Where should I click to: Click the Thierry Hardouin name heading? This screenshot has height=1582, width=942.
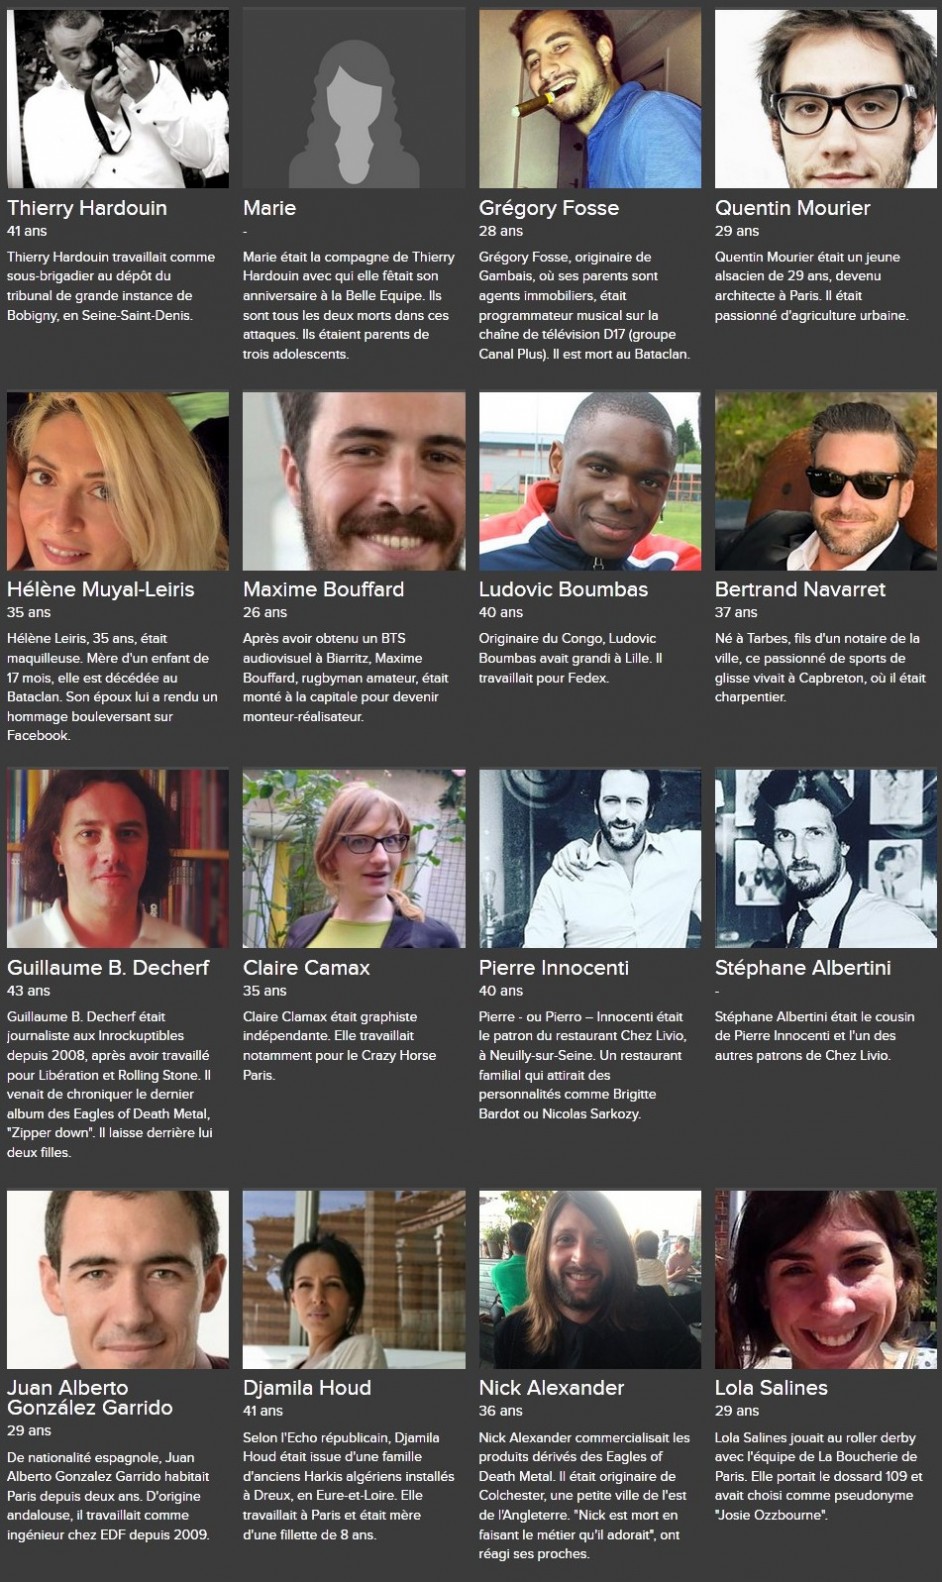click(x=87, y=208)
